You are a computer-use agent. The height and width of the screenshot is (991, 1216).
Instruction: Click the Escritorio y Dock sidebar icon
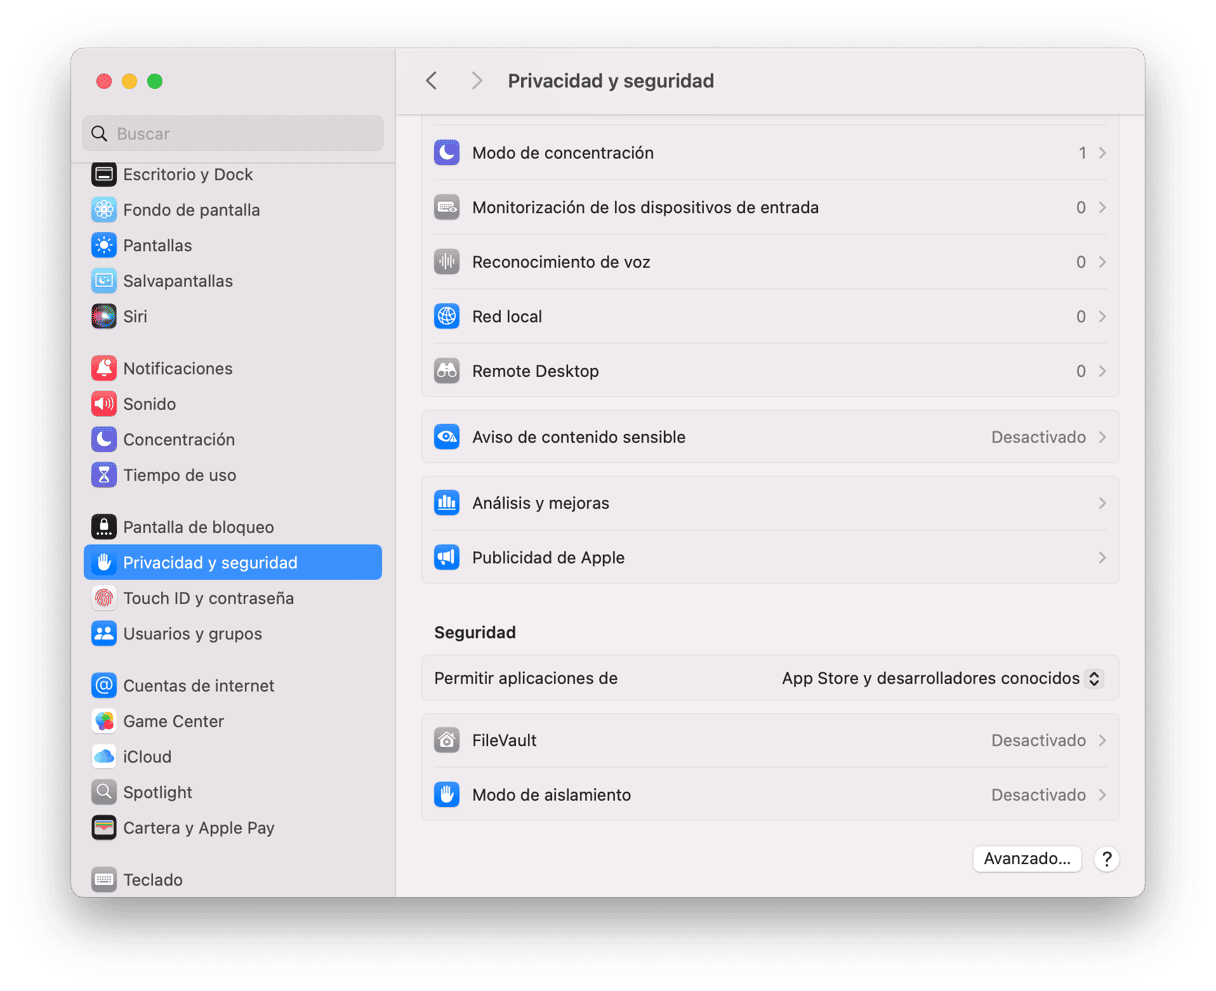104,174
